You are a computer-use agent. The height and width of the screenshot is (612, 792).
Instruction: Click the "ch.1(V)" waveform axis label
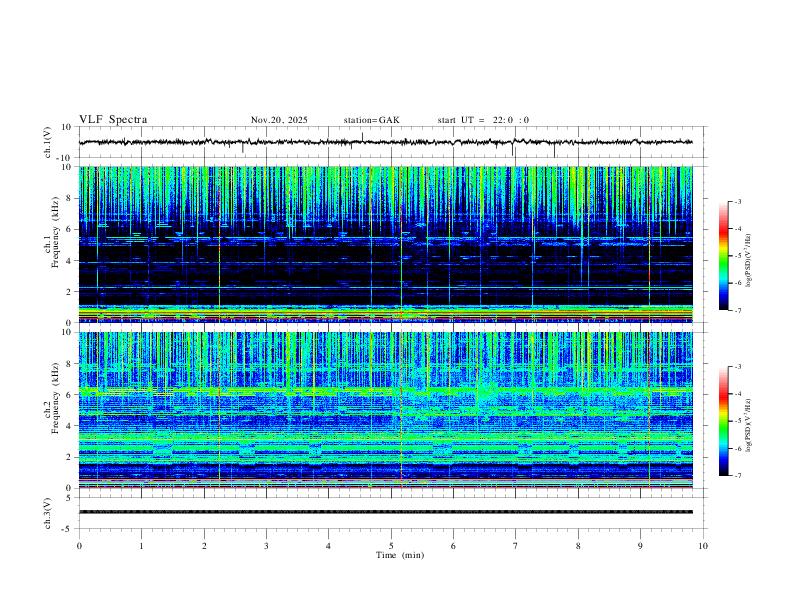48,142
